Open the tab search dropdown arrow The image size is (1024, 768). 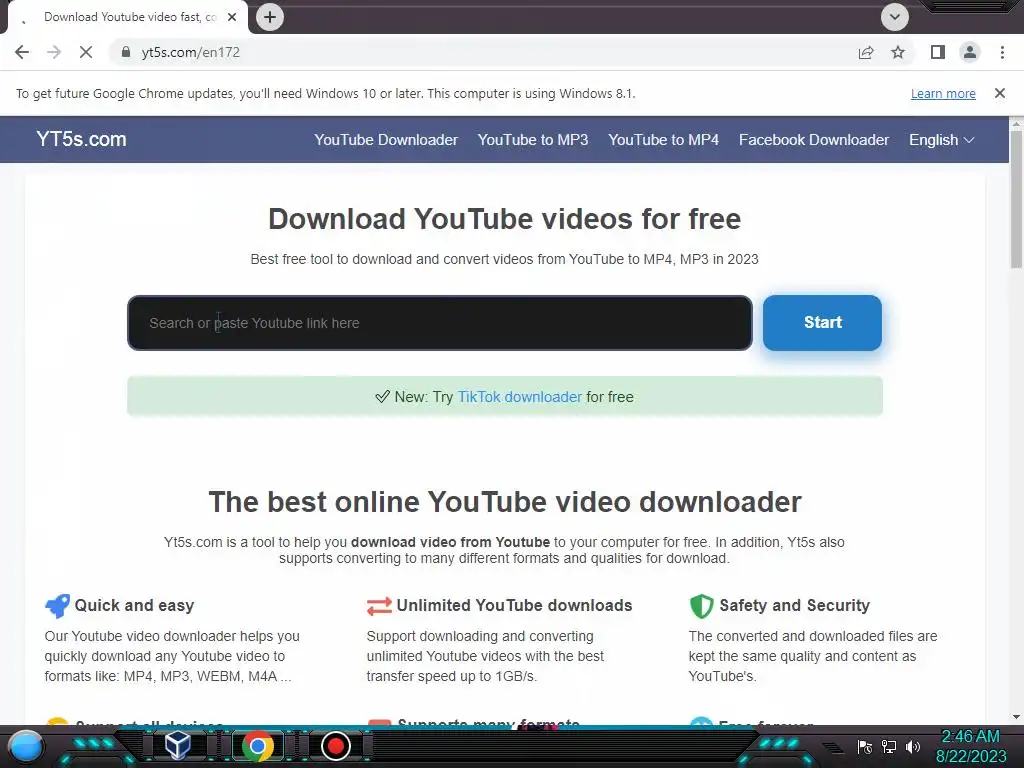point(895,17)
